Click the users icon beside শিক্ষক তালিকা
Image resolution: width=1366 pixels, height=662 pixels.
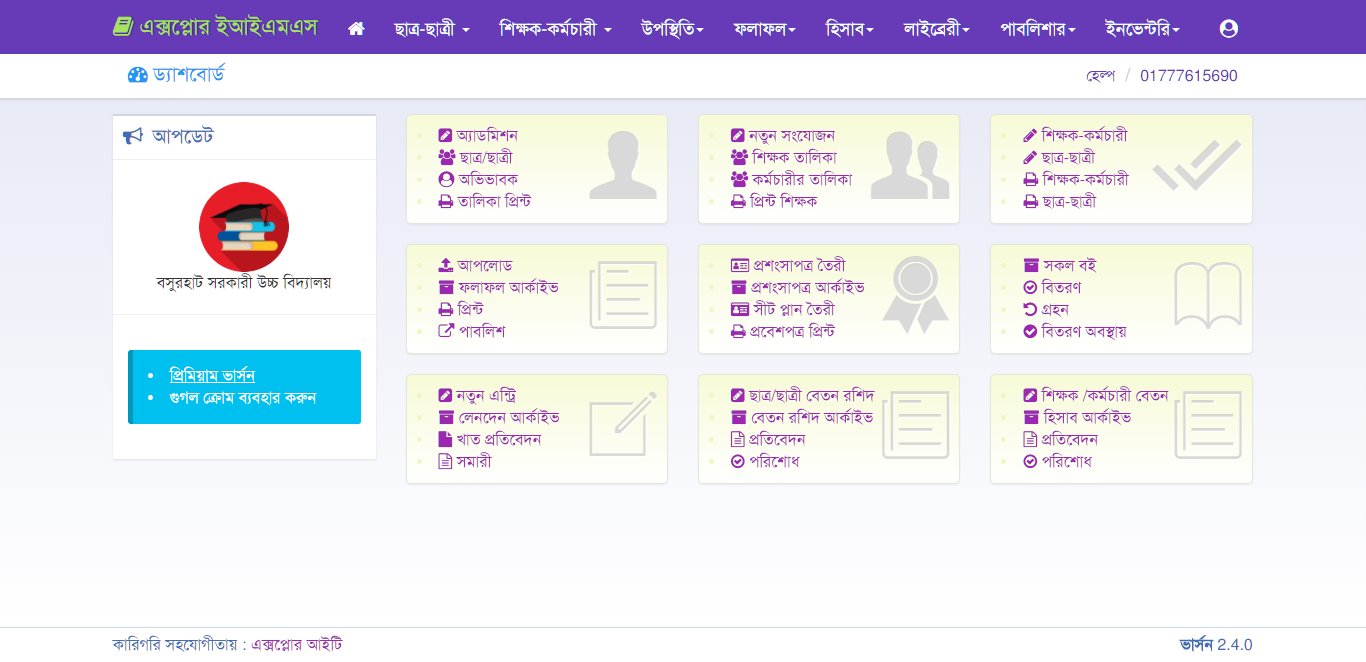(739, 158)
